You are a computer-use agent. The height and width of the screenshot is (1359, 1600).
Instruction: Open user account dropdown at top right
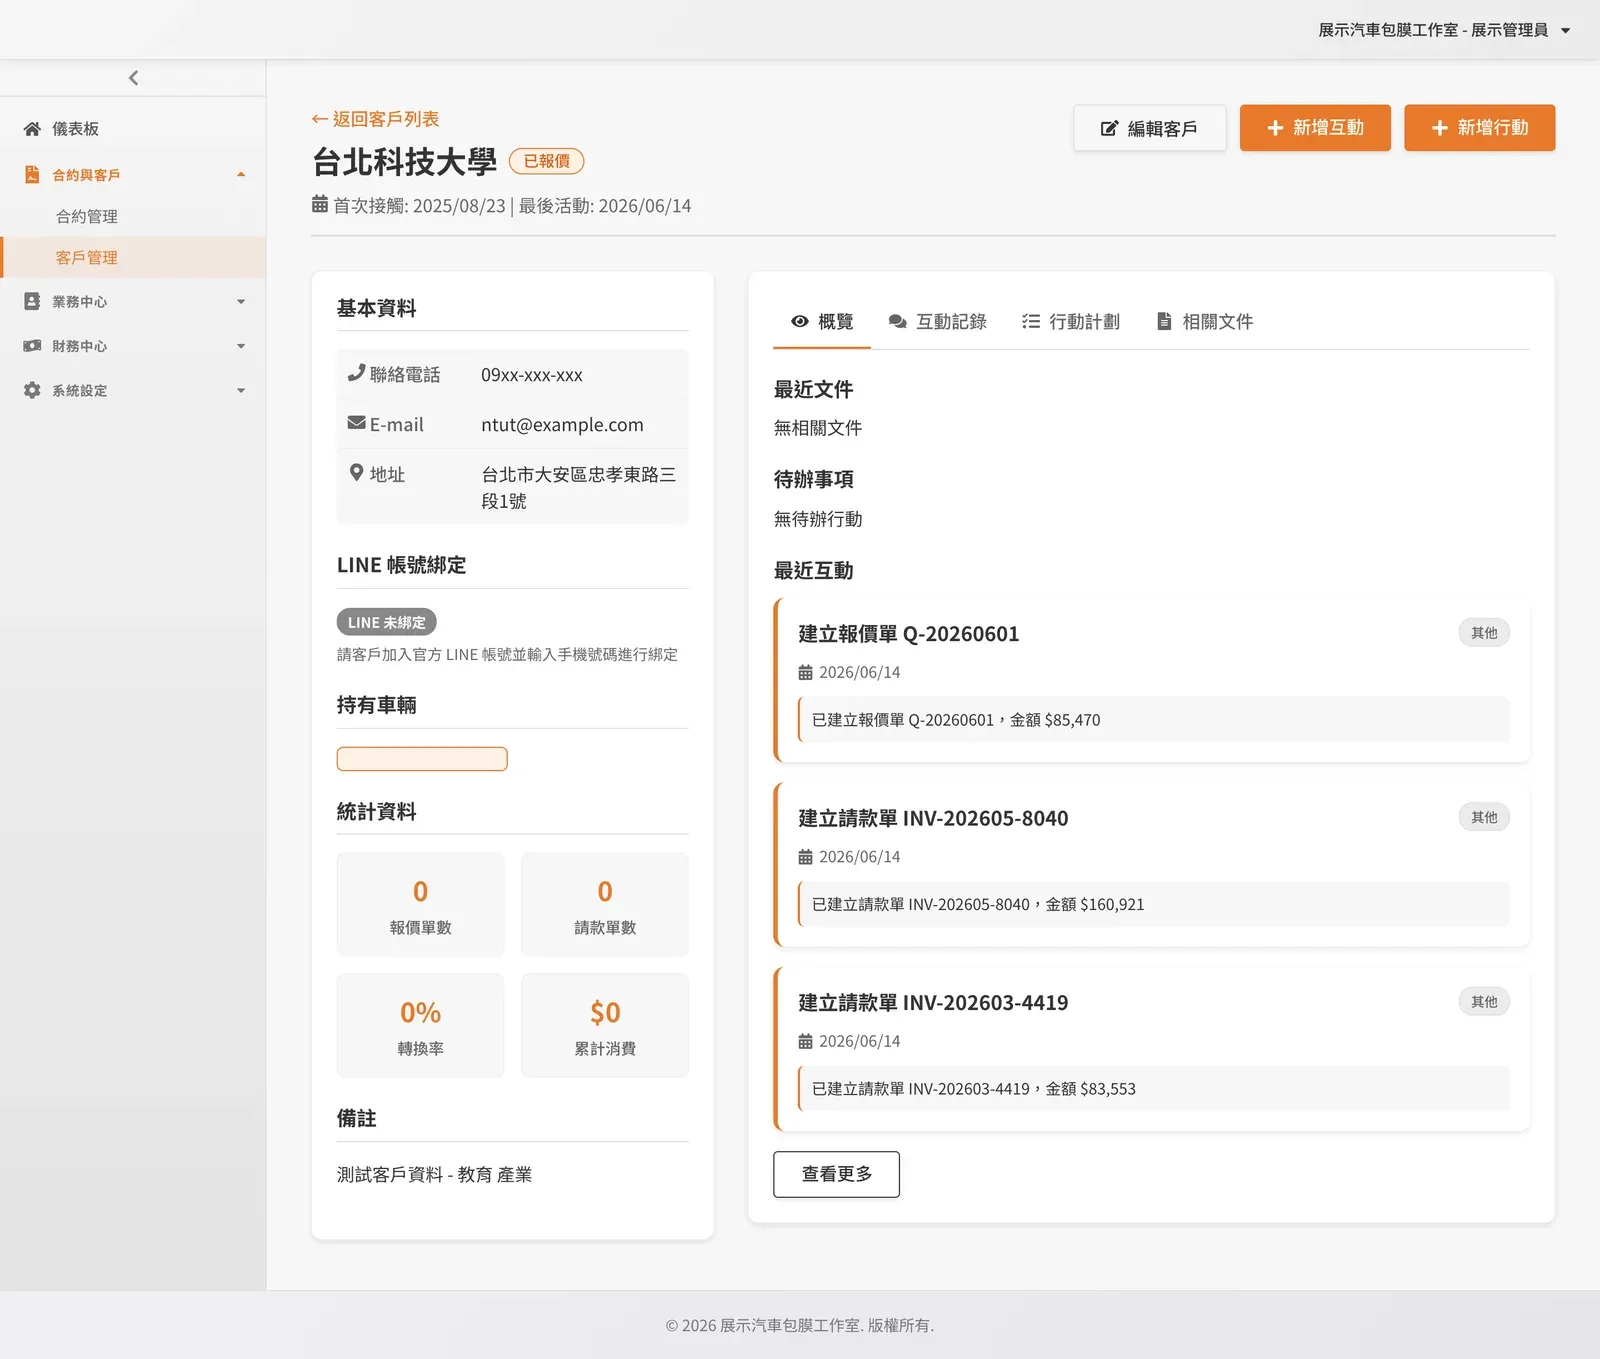(x=1444, y=30)
